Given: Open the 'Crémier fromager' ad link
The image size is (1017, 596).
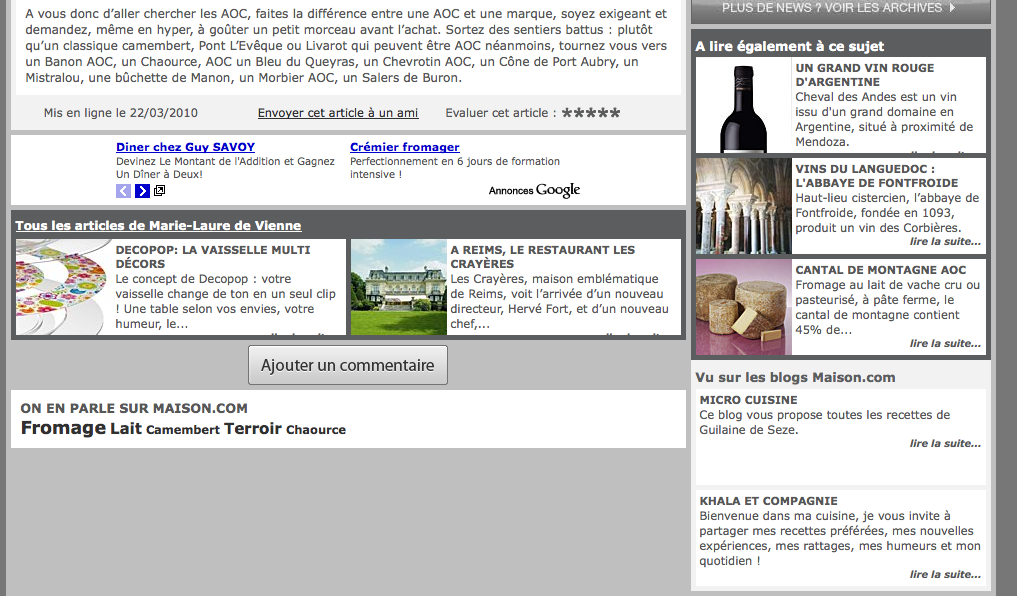Looking at the screenshot, I should pyautogui.click(x=404, y=147).
